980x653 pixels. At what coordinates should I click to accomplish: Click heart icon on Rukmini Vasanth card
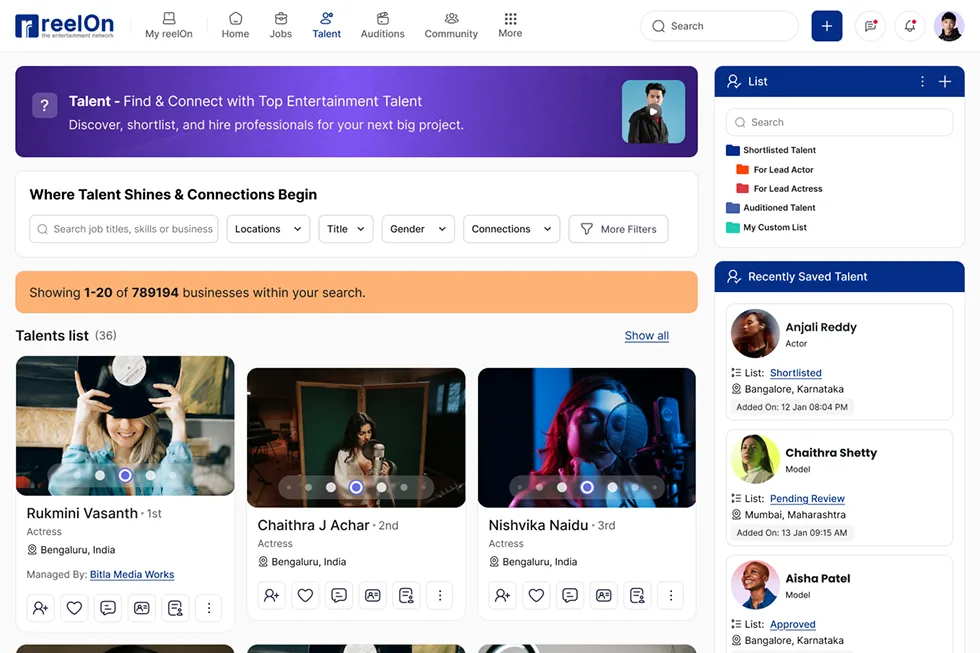[x=74, y=607]
